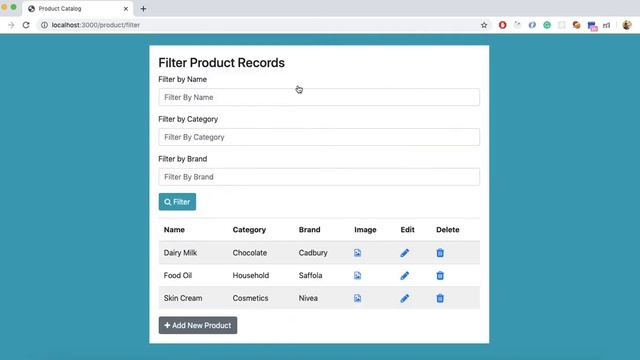Select the Household category cell

(251, 276)
